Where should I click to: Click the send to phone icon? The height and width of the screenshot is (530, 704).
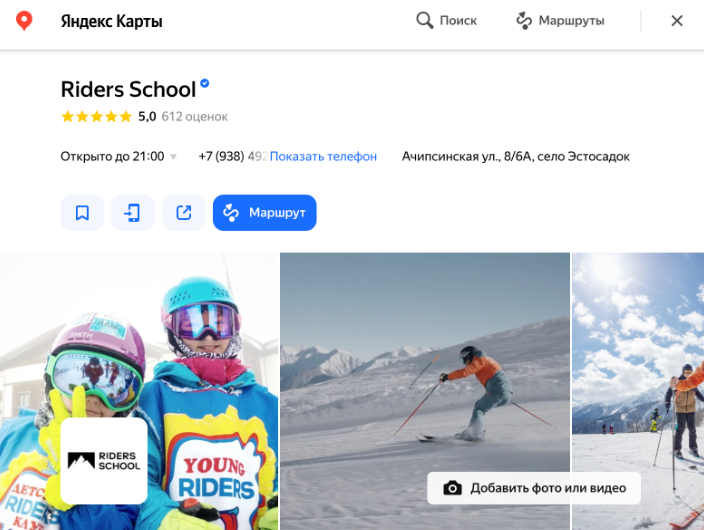coord(132,212)
